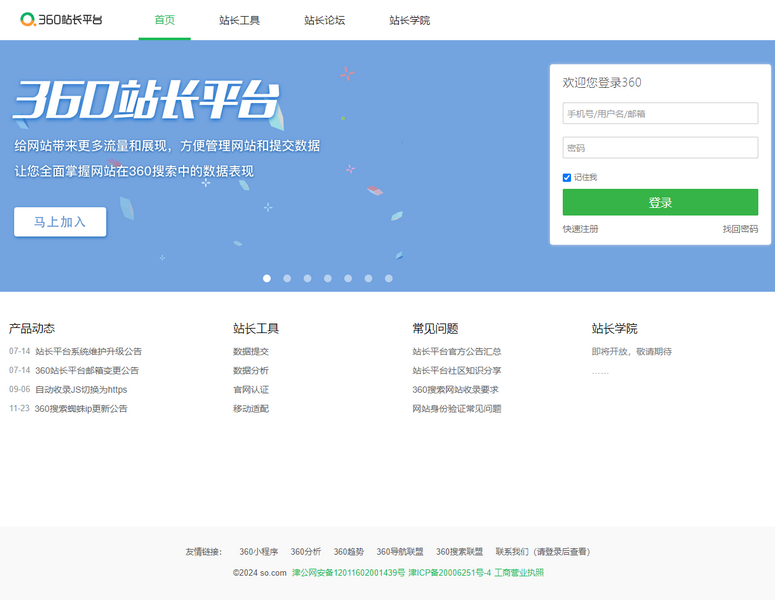This screenshot has width=775, height=600.
Task: Open the 首页 tab
Action: click(x=164, y=20)
